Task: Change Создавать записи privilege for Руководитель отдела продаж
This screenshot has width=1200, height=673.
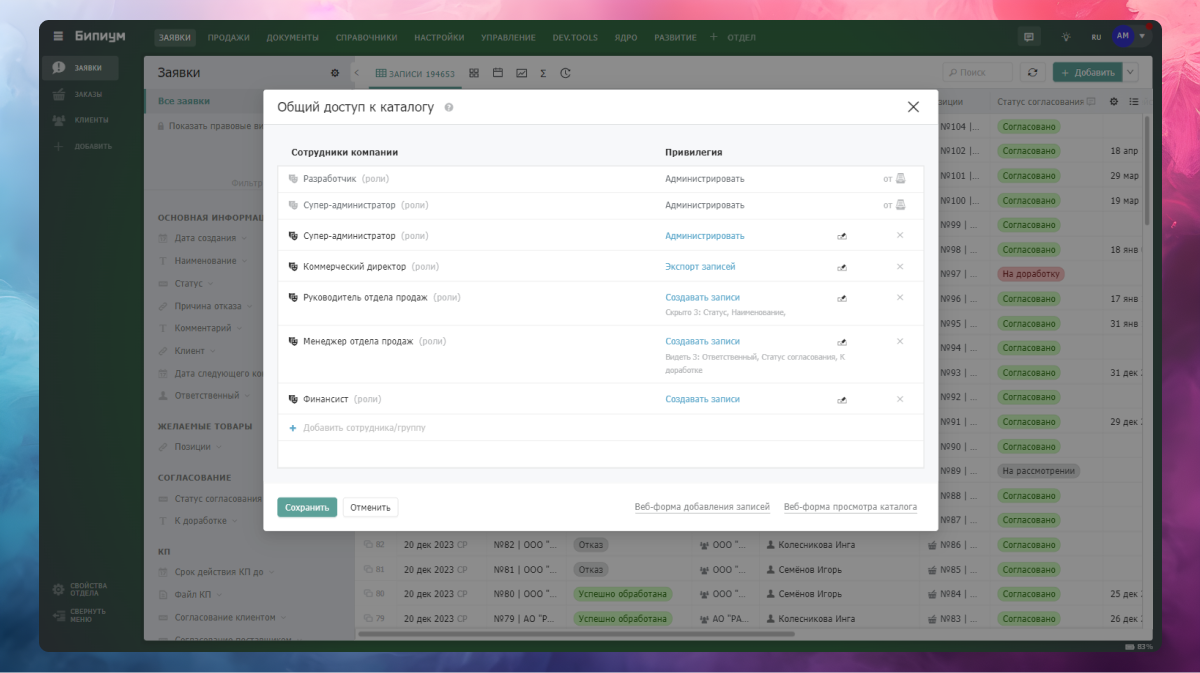Action: pyautogui.click(x=703, y=297)
